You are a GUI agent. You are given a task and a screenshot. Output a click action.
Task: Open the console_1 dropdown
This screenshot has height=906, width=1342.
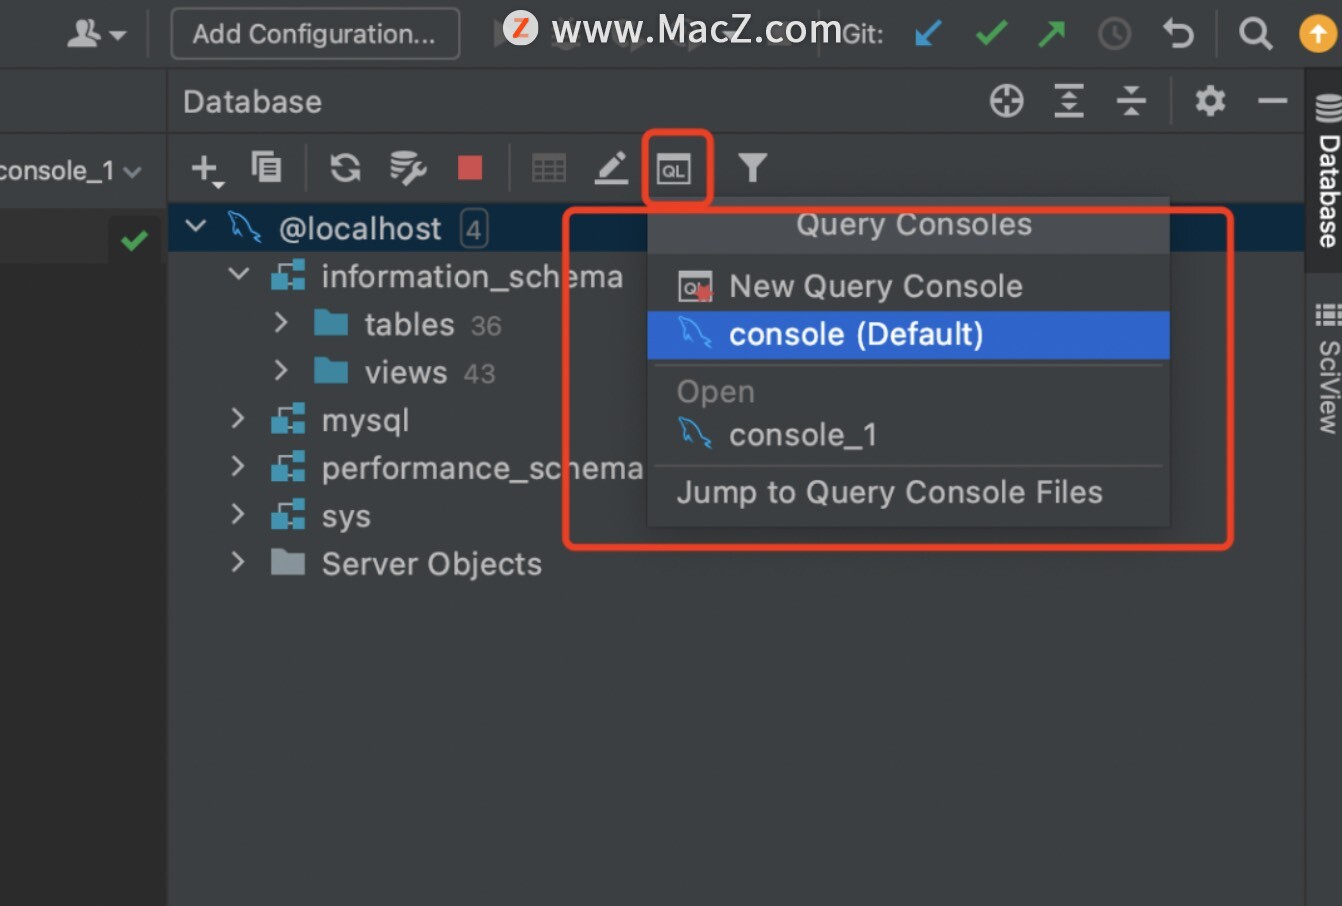68,171
